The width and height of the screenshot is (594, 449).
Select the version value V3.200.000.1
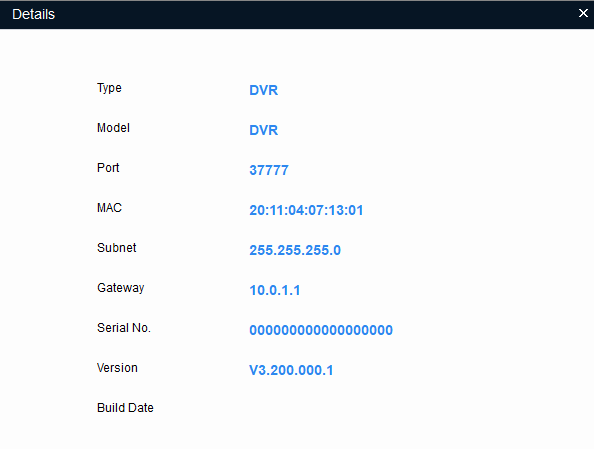click(x=291, y=370)
